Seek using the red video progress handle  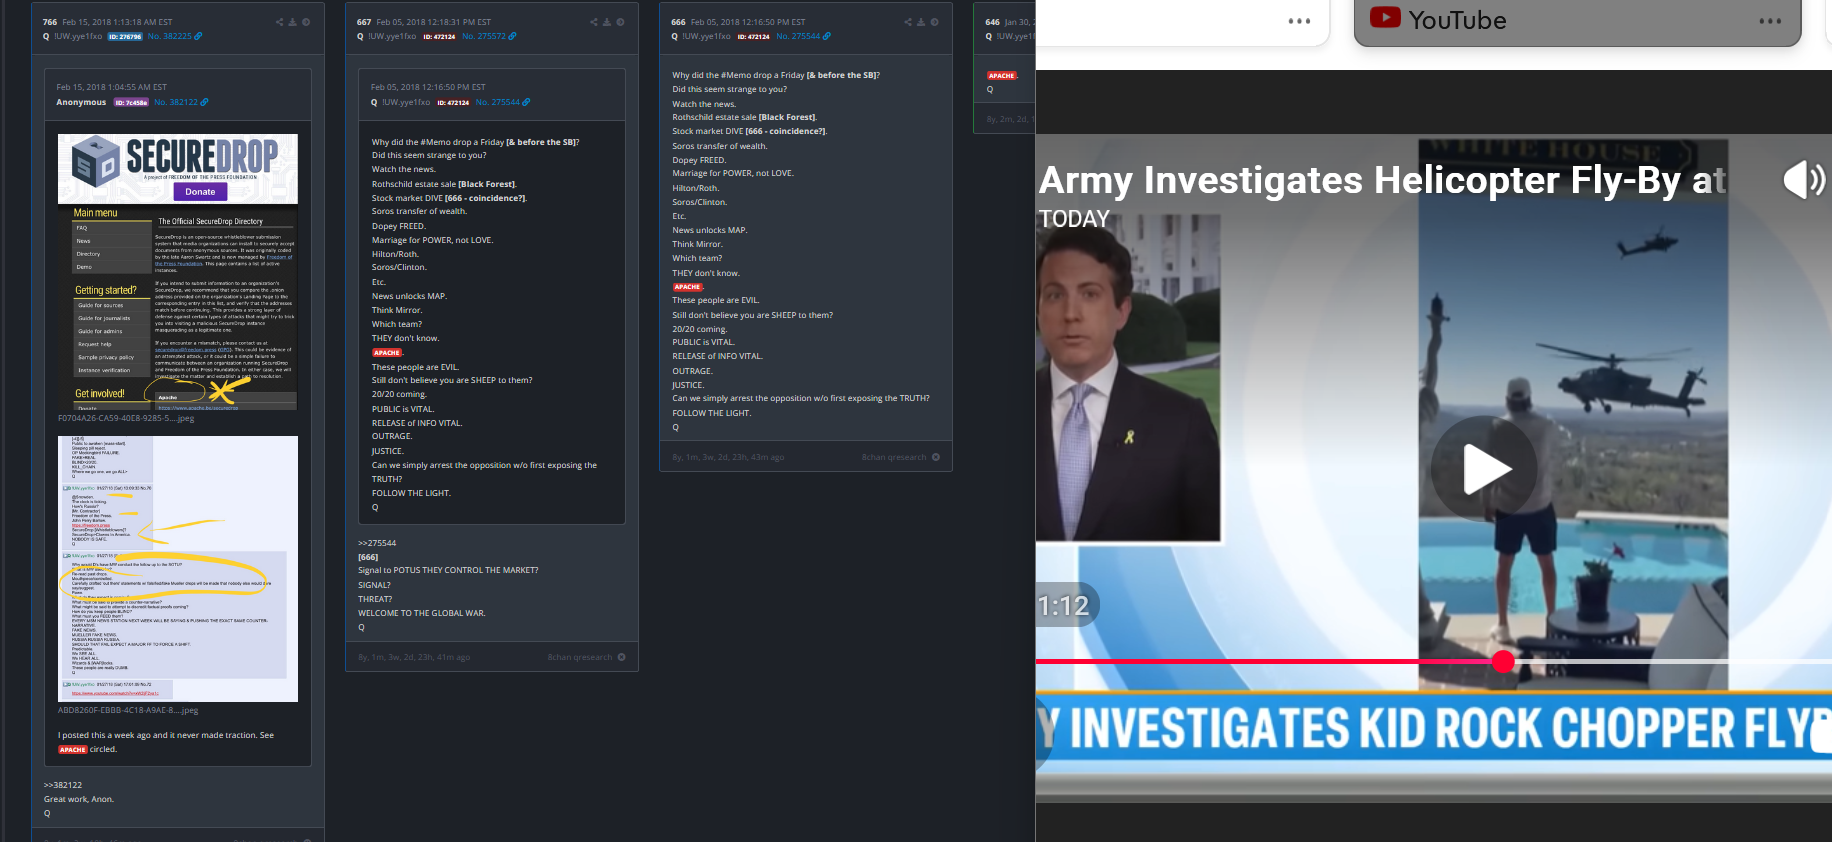click(1503, 661)
